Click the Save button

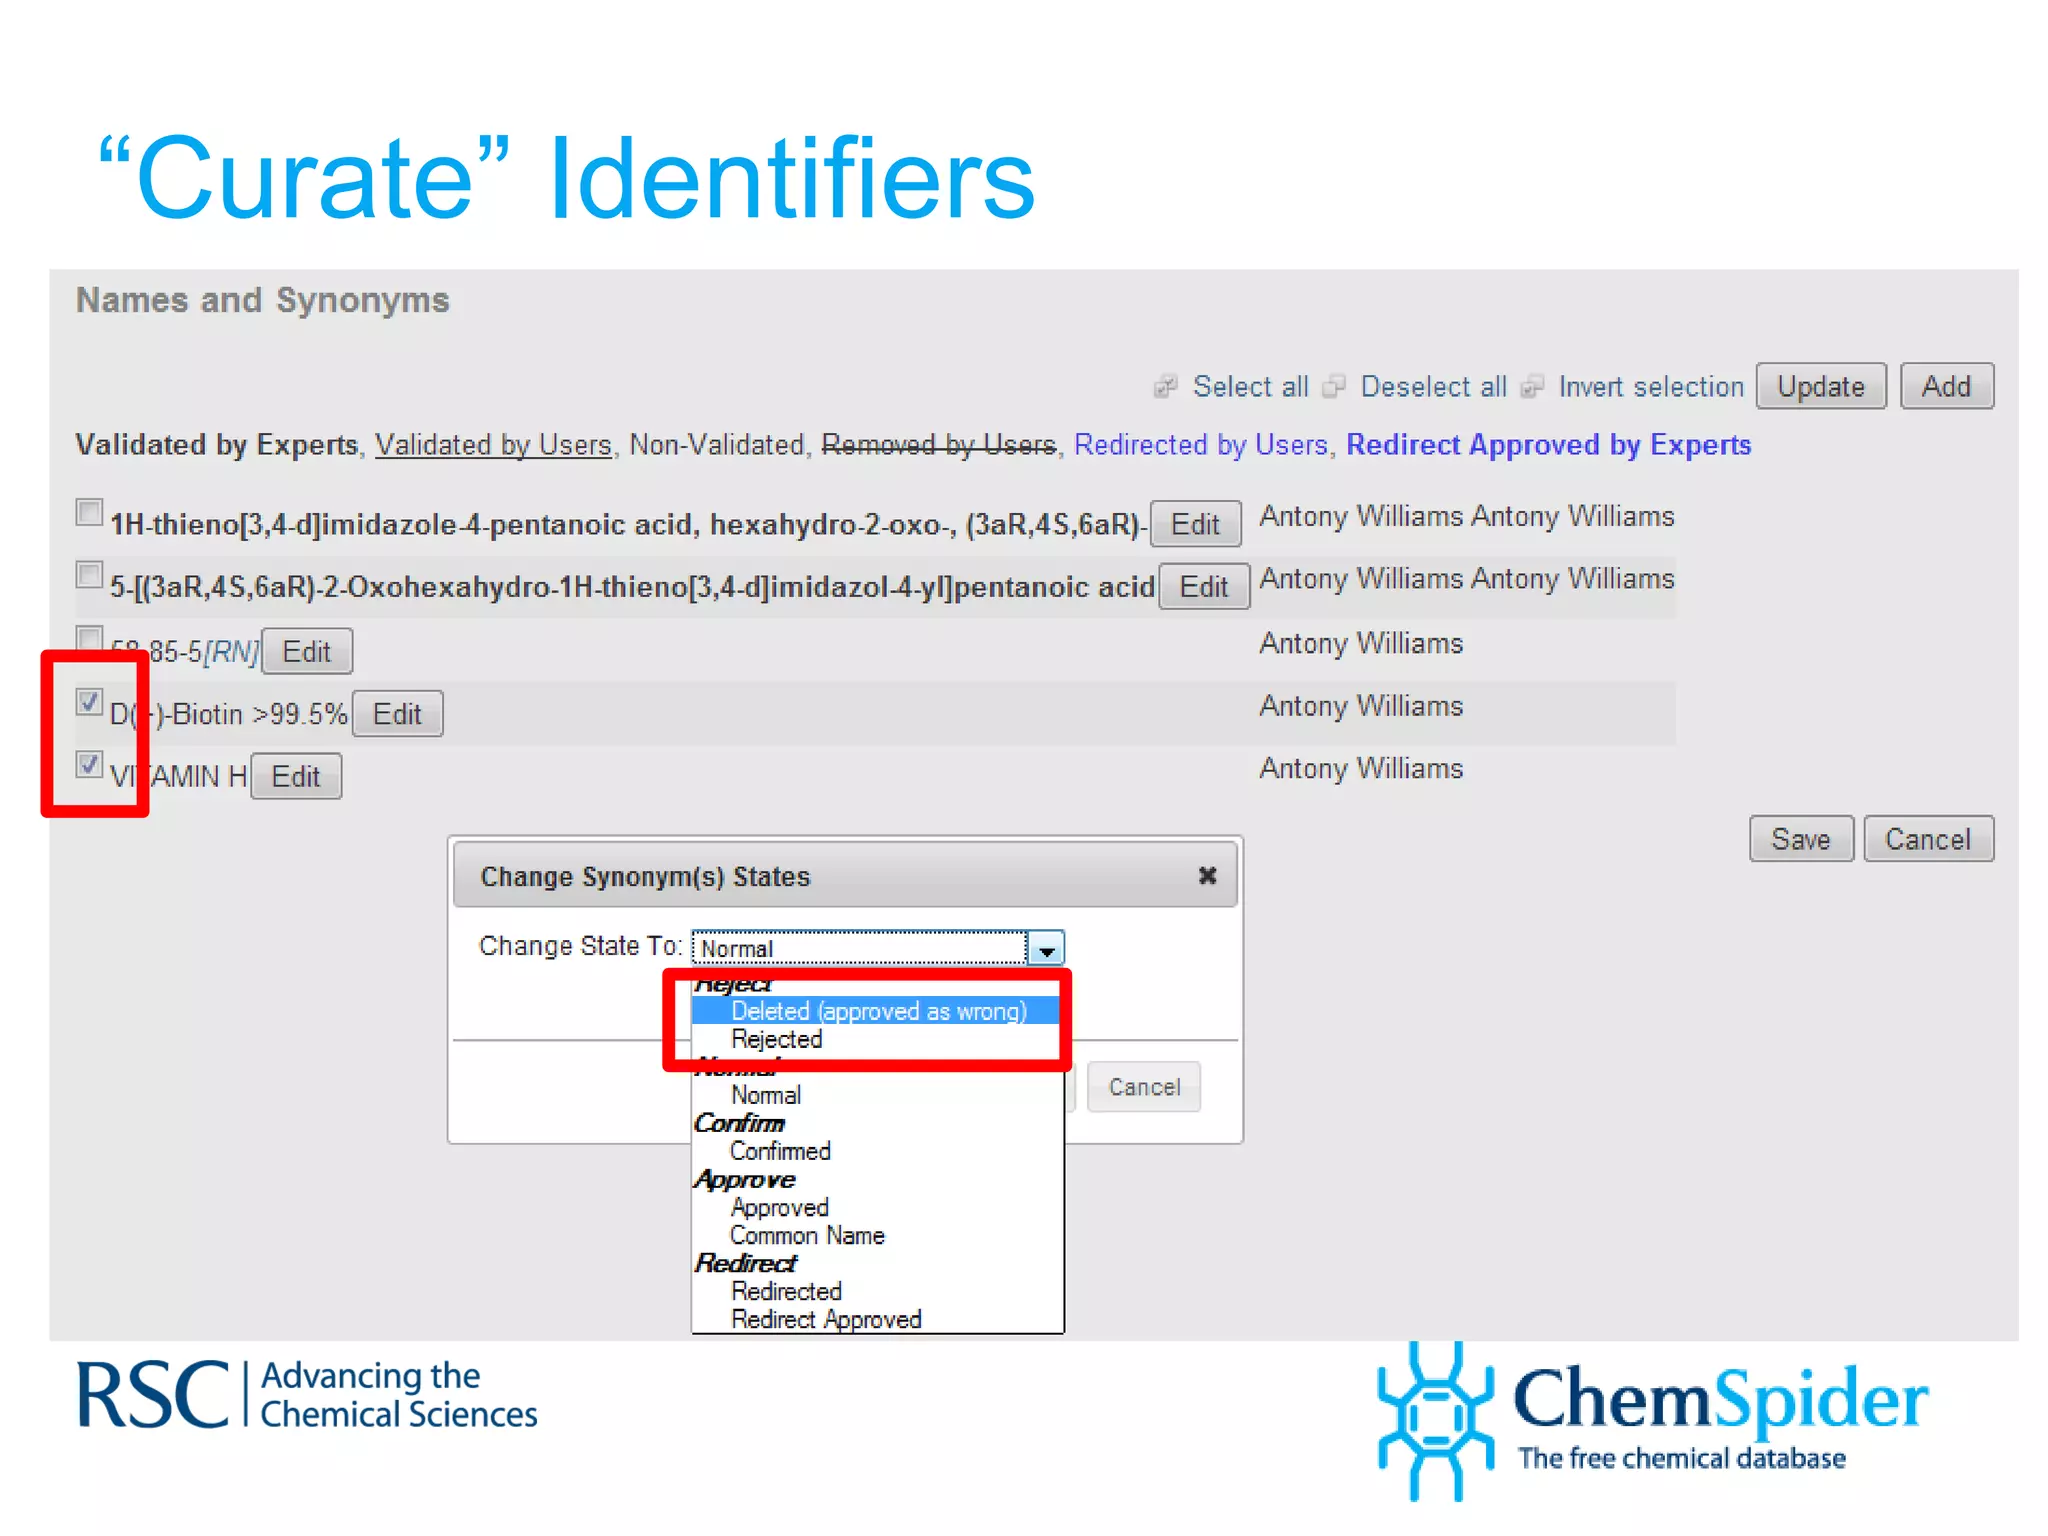(x=1801, y=839)
